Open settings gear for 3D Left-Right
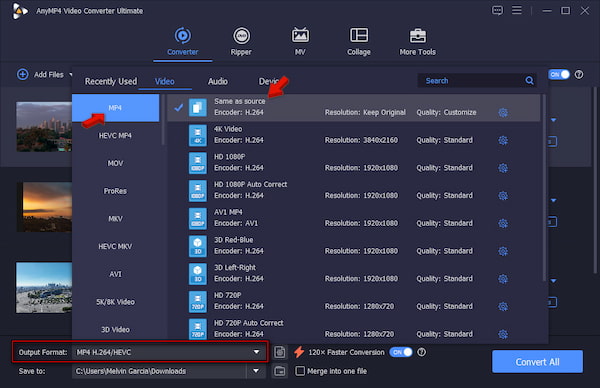600x388 pixels. [503, 279]
